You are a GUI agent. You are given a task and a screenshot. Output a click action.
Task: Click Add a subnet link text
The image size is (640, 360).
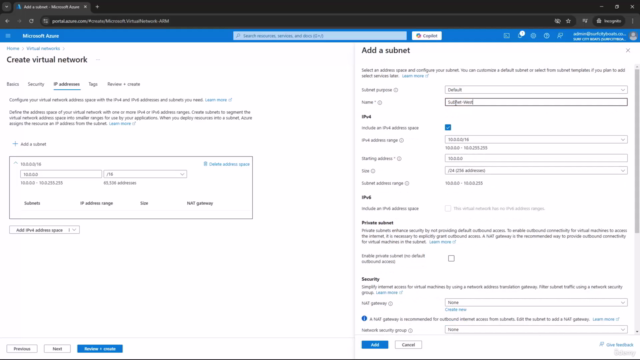(33, 144)
